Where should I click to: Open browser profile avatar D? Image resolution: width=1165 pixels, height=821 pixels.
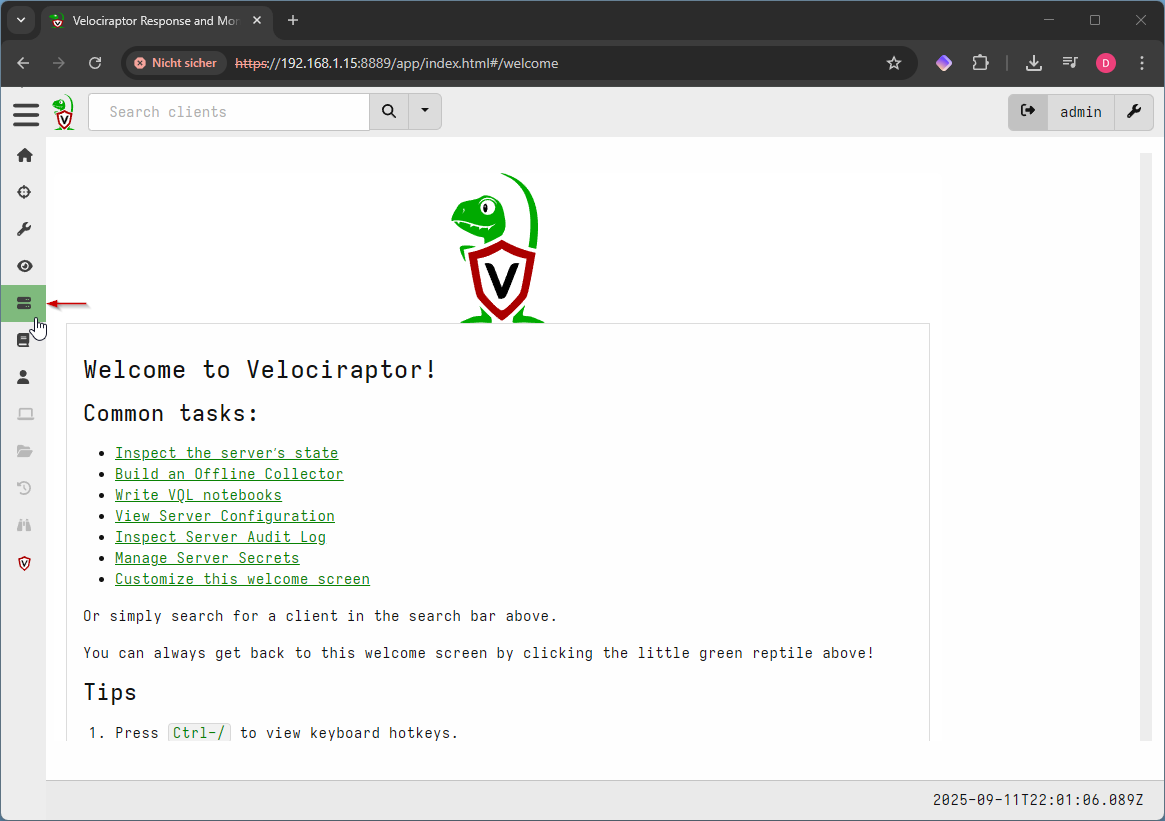tap(1106, 63)
